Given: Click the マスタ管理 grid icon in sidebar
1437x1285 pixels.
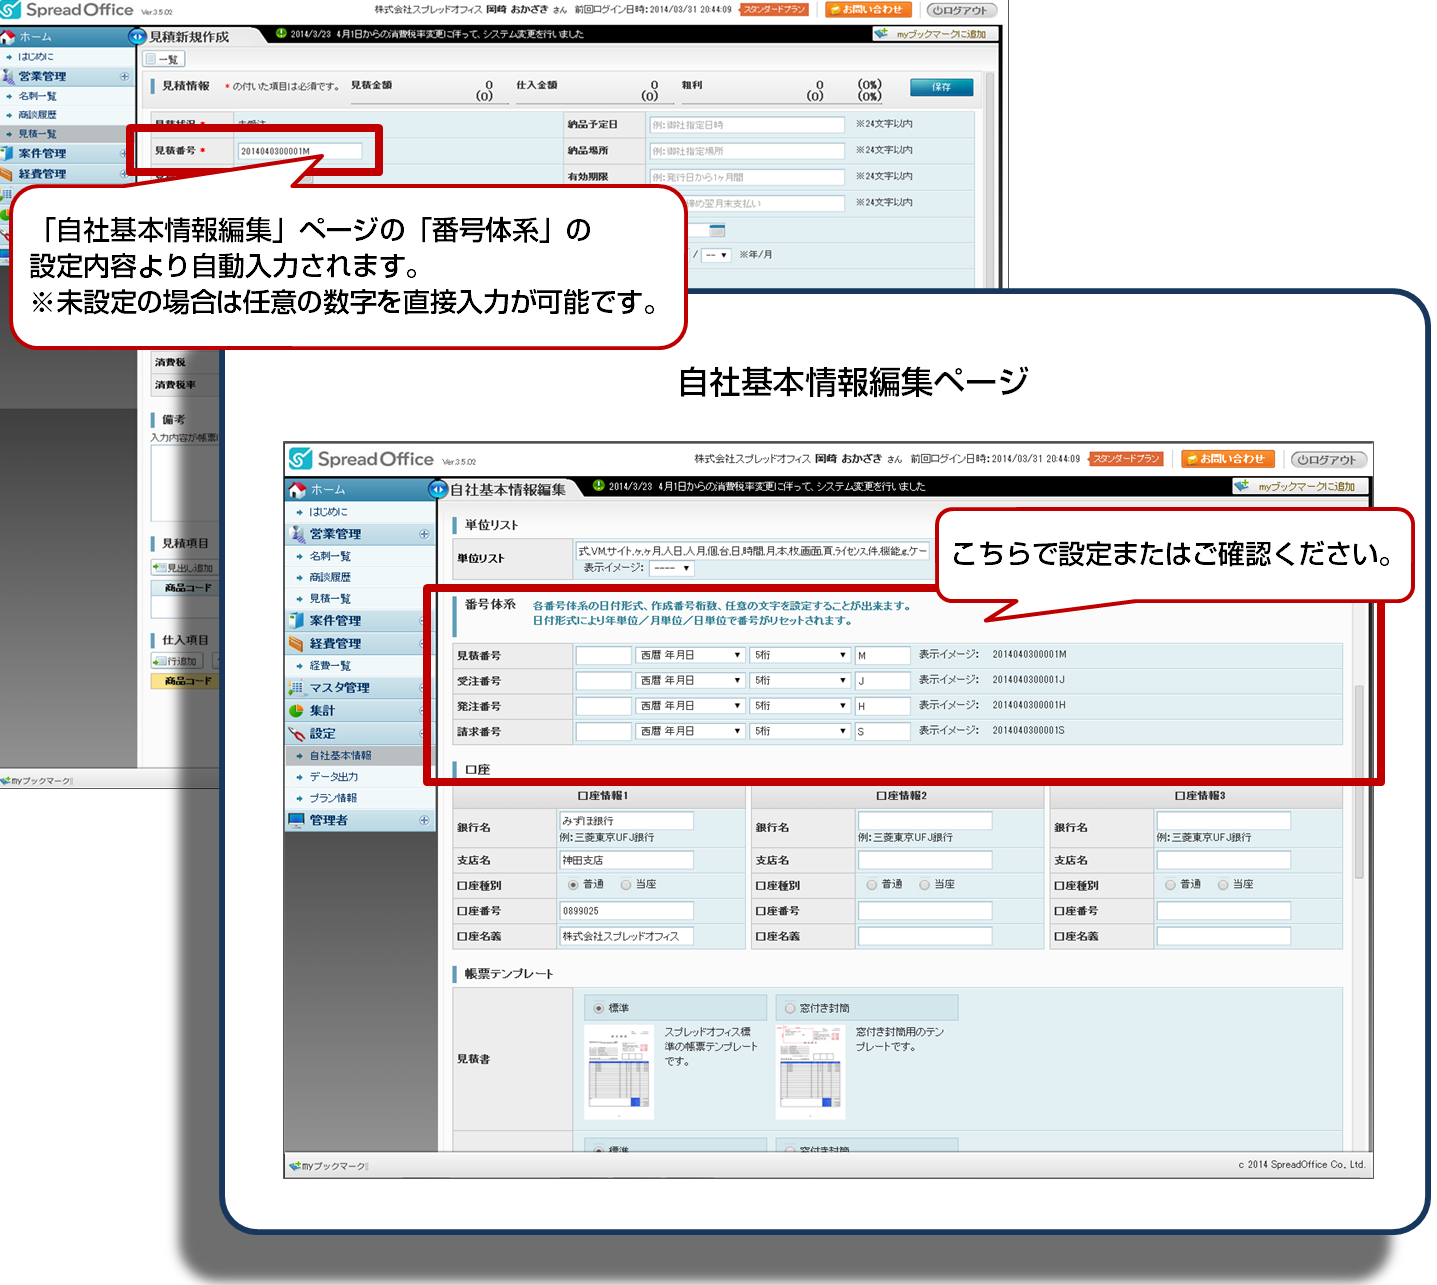Looking at the screenshot, I should pyautogui.click(x=296, y=687).
